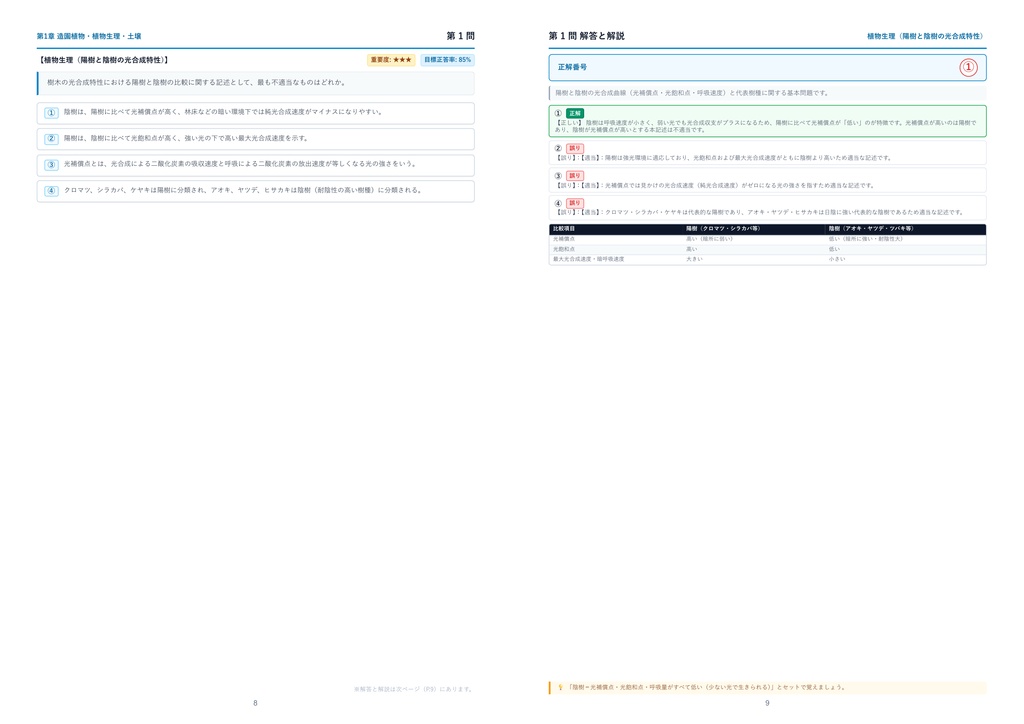This screenshot has height=724, width=1024.
Task: Click the circled ③ number on the third explanation
Action: tap(558, 176)
